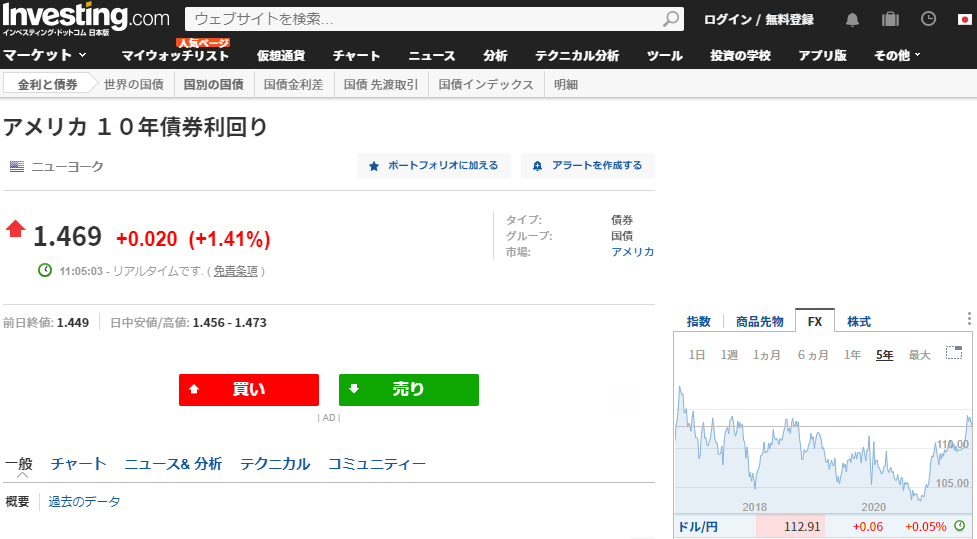Click ドル/円 in the FX row
This screenshot has width=977, height=539.
698,527
